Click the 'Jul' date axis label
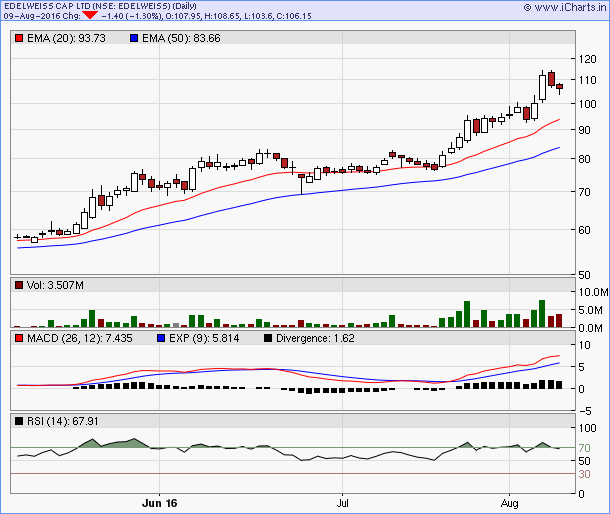610x514 pixels. pyautogui.click(x=342, y=503)
